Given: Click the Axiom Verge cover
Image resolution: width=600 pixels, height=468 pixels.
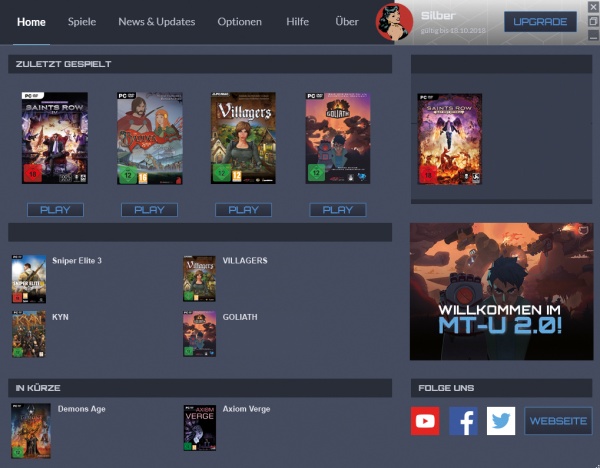Looking at the screenshot, I should pyautogui.click(x=200, y=428).
